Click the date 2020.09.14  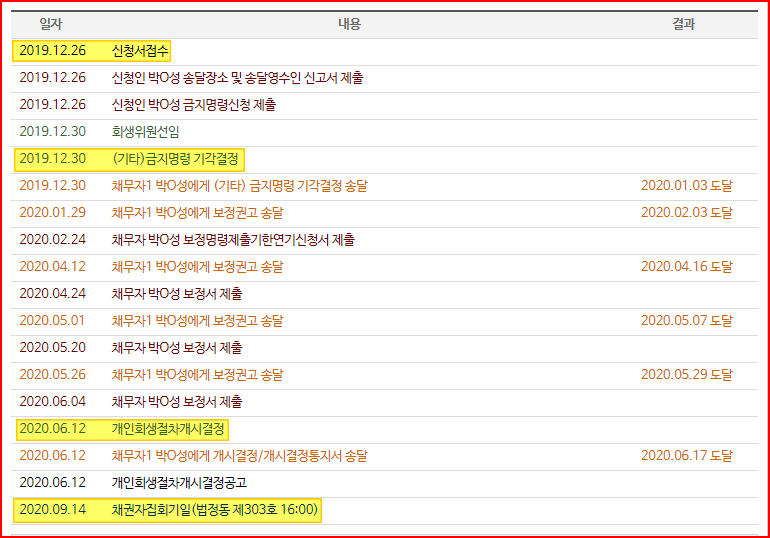tap(53, 510)
